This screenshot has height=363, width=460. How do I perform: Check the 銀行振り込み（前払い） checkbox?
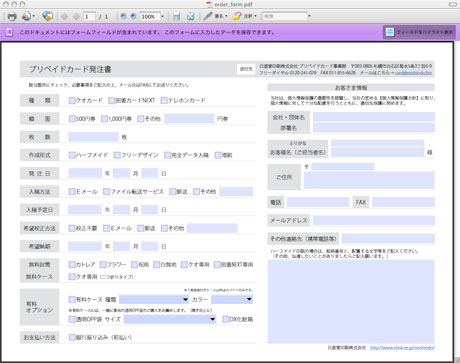click(72, 337)
